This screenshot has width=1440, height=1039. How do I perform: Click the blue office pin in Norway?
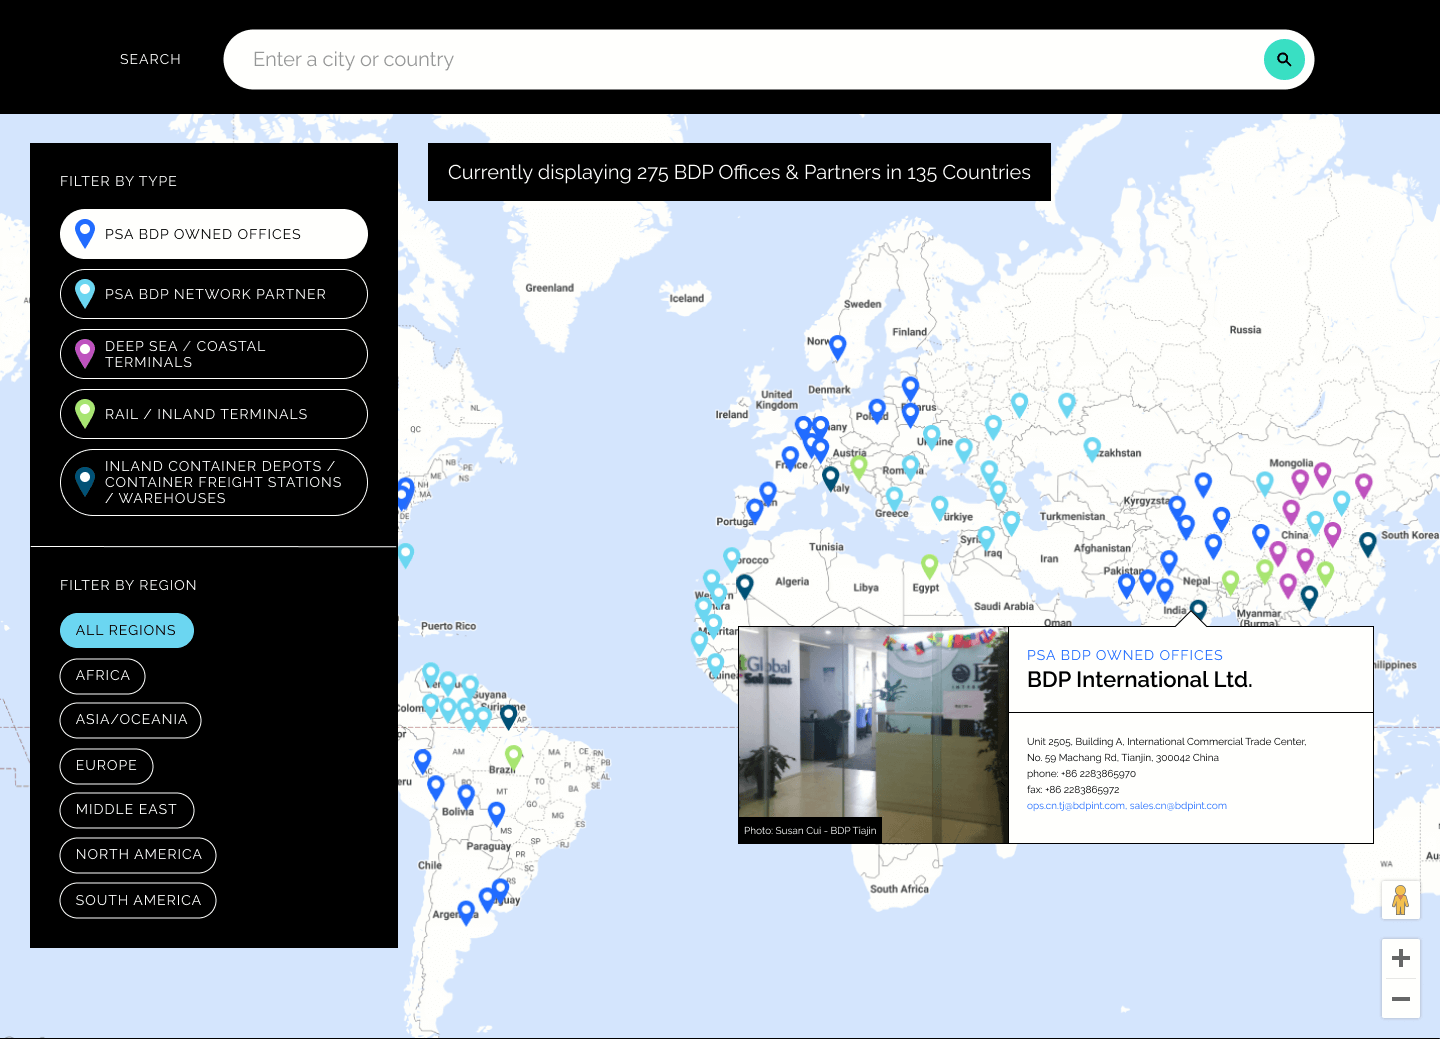click(838, 346)
